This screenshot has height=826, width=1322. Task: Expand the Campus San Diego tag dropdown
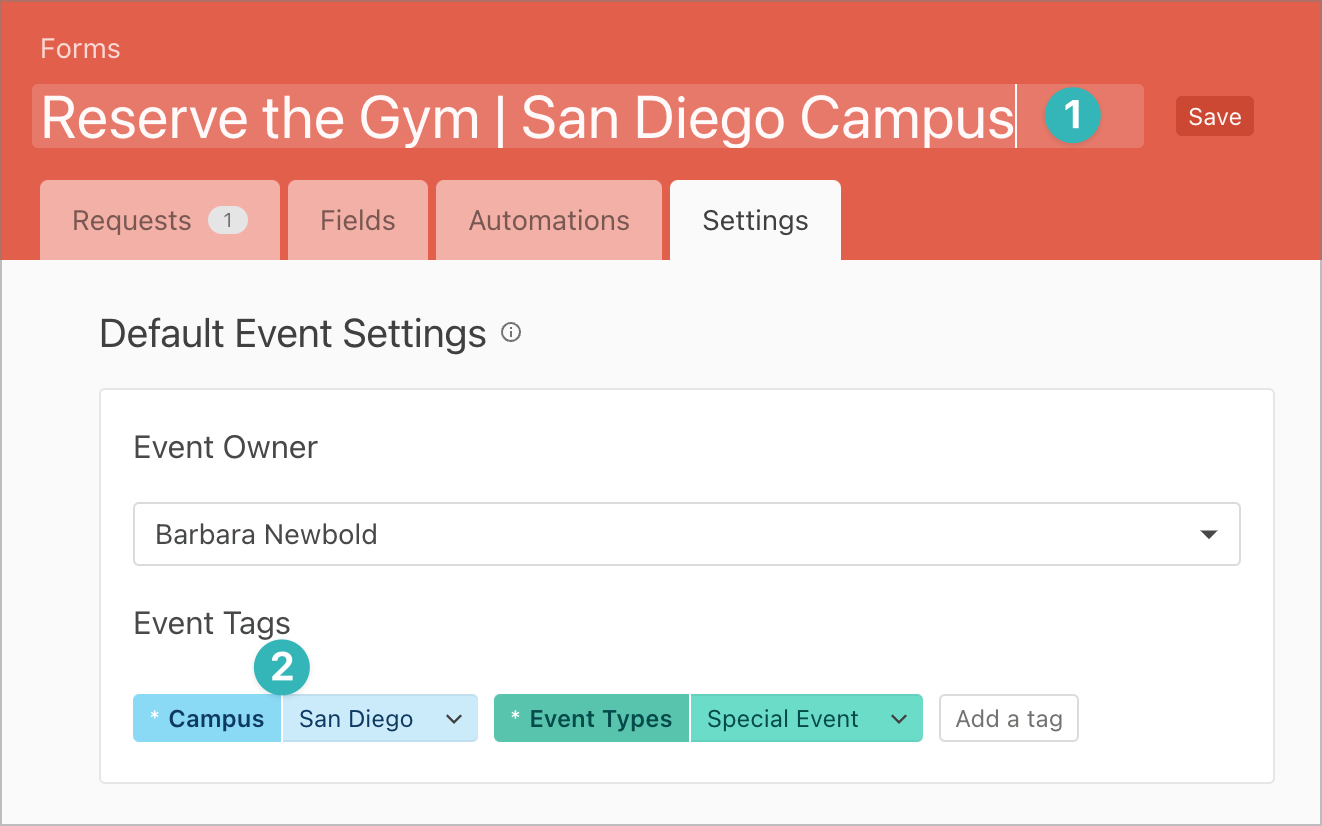[380, 719]
